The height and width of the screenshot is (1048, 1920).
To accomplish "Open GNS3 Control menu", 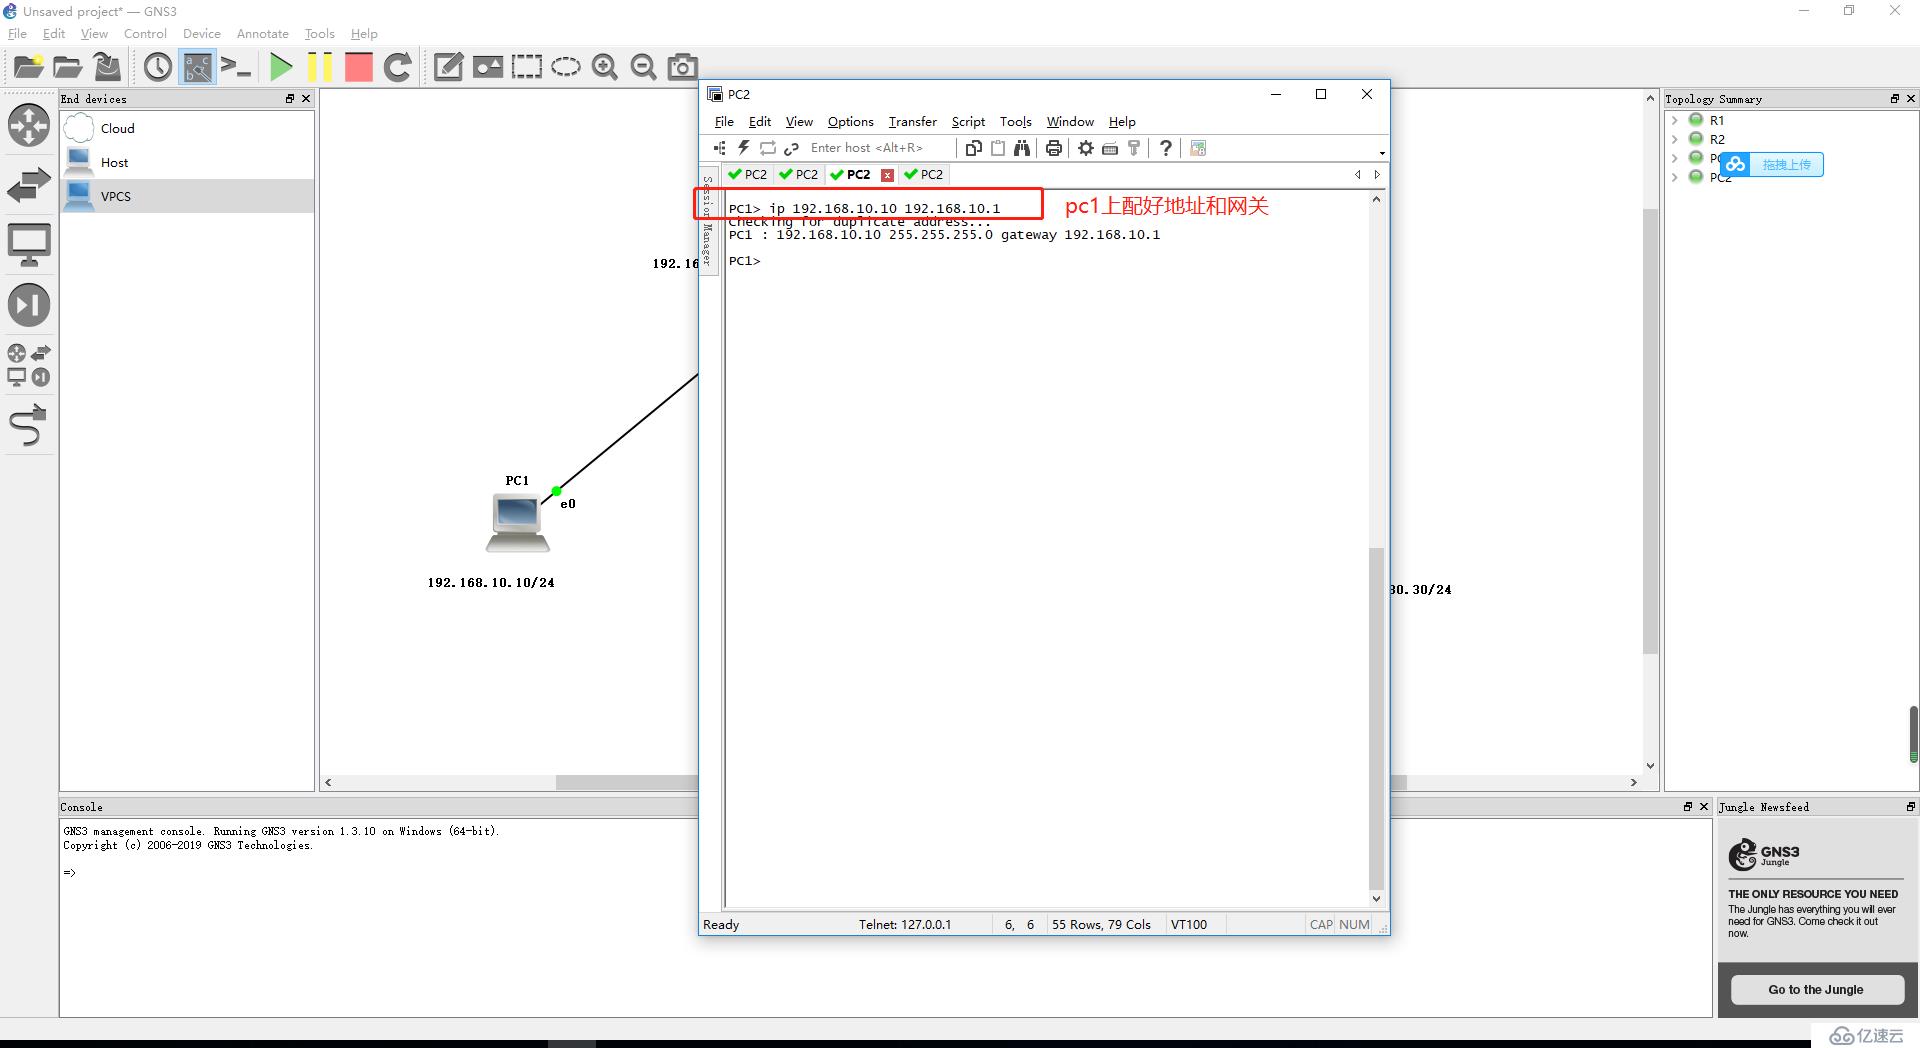I will tap(145, 33).
